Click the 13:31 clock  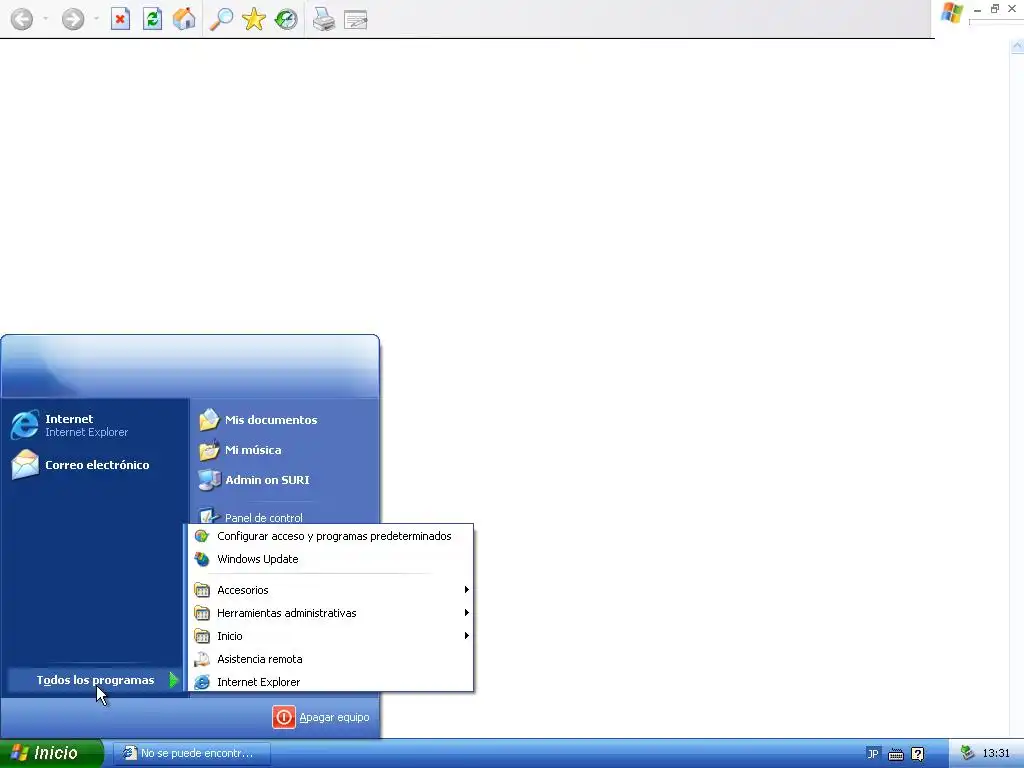(996, 753)
